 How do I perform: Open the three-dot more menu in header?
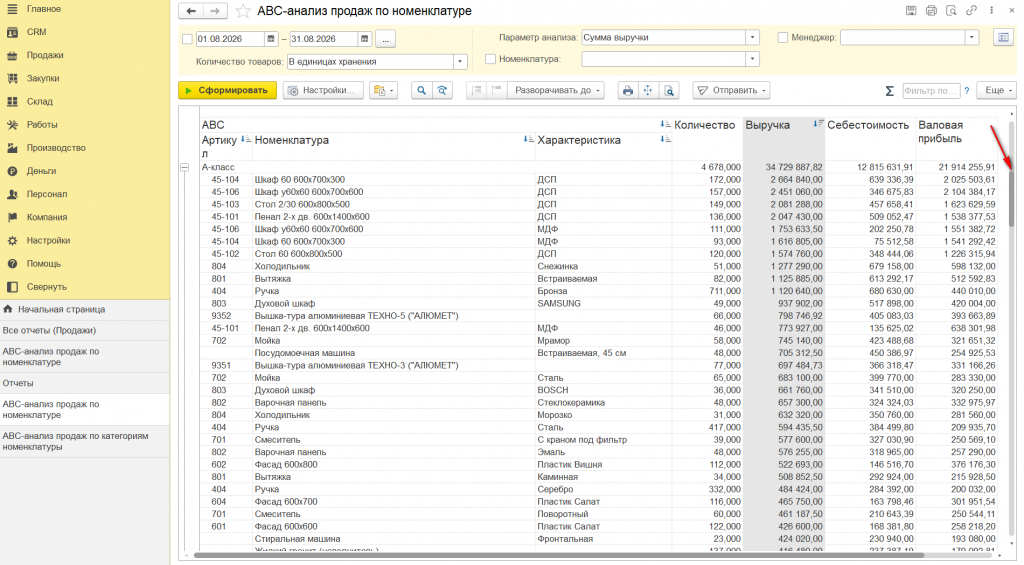991,10
